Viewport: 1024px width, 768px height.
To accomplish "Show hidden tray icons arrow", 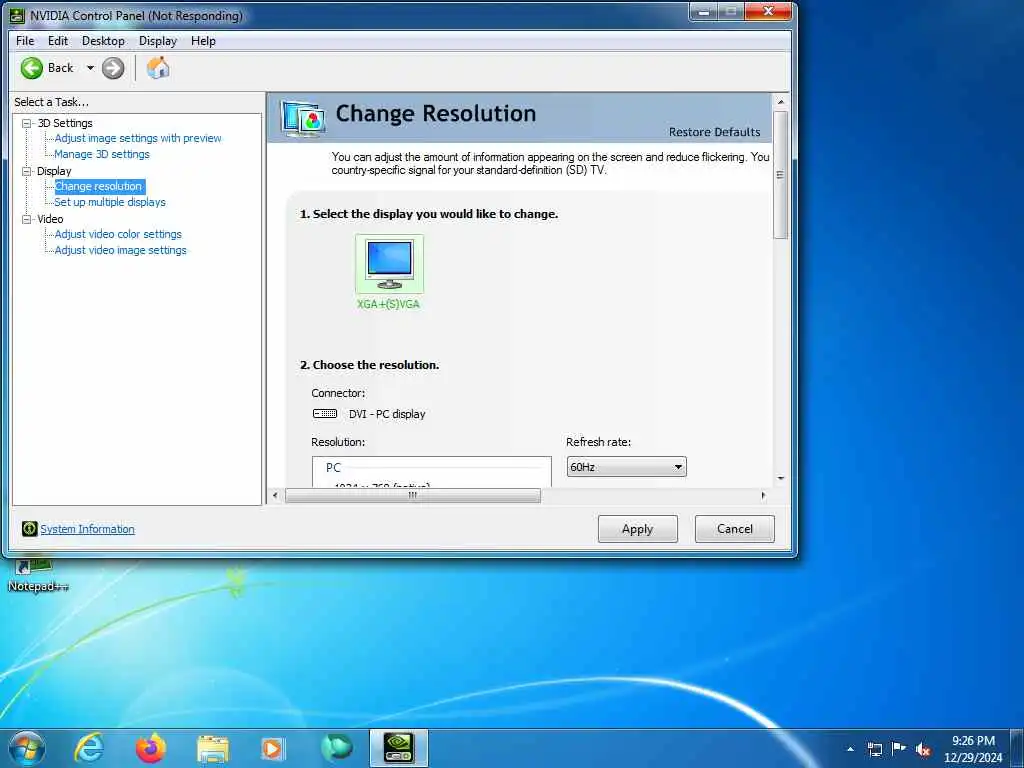I will tap(850, 749).
